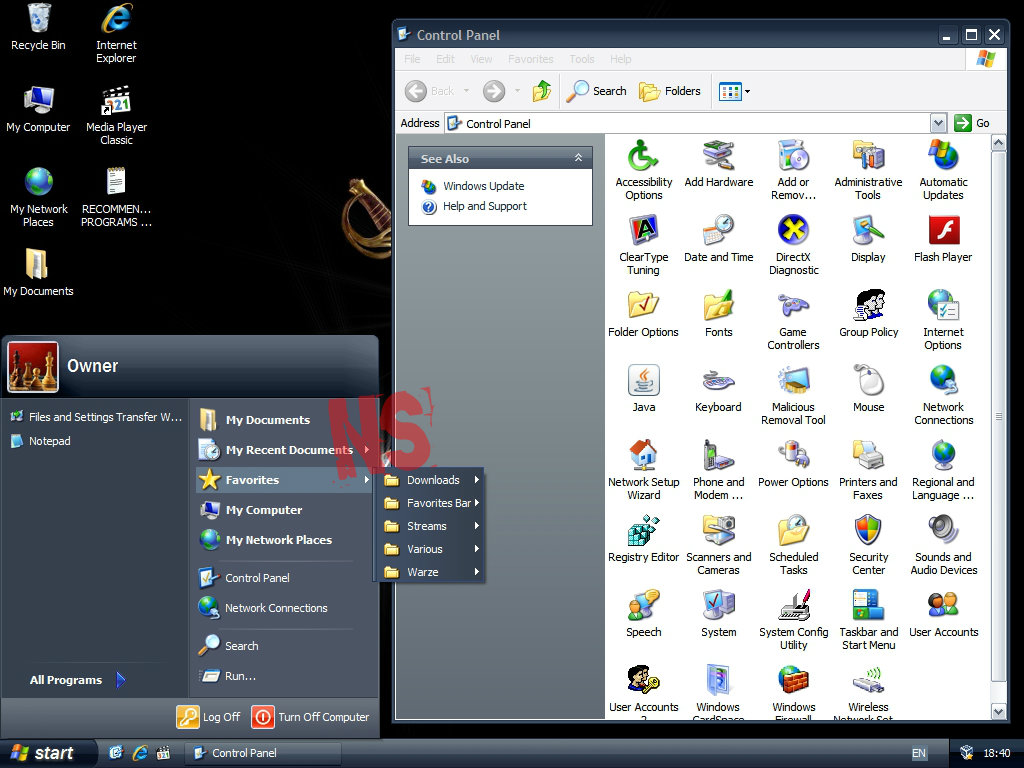Open Mouse settings icon

pyautogui.click(x=868, y=389)
